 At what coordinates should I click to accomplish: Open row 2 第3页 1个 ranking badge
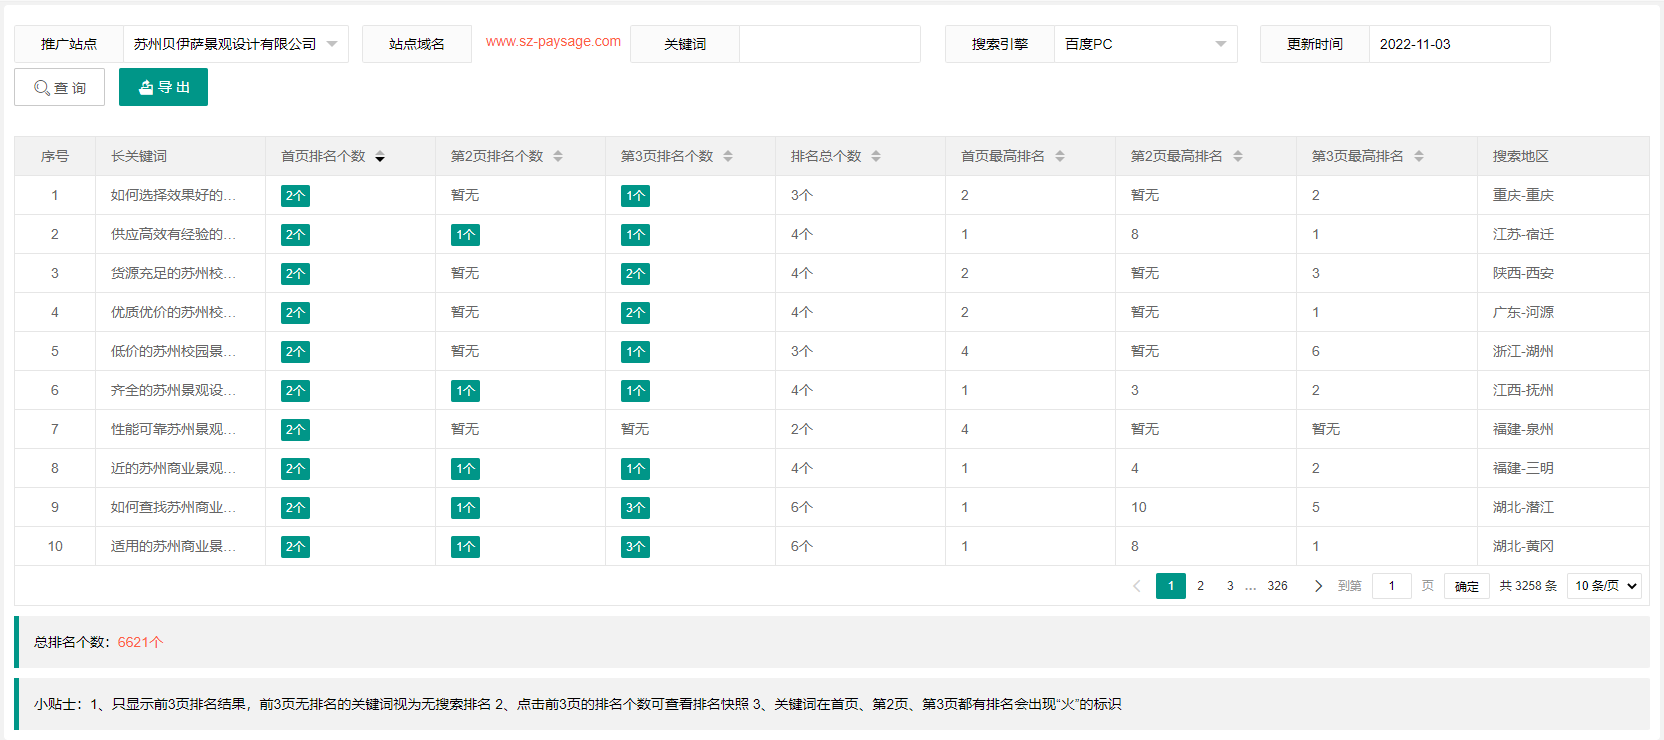coord(635,235)
